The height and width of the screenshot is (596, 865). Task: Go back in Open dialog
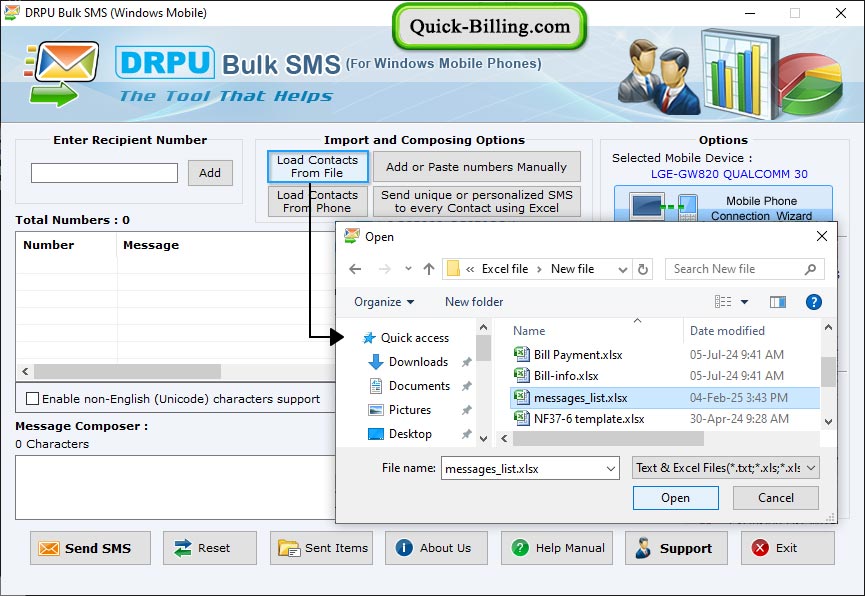[x=355, y=269]
